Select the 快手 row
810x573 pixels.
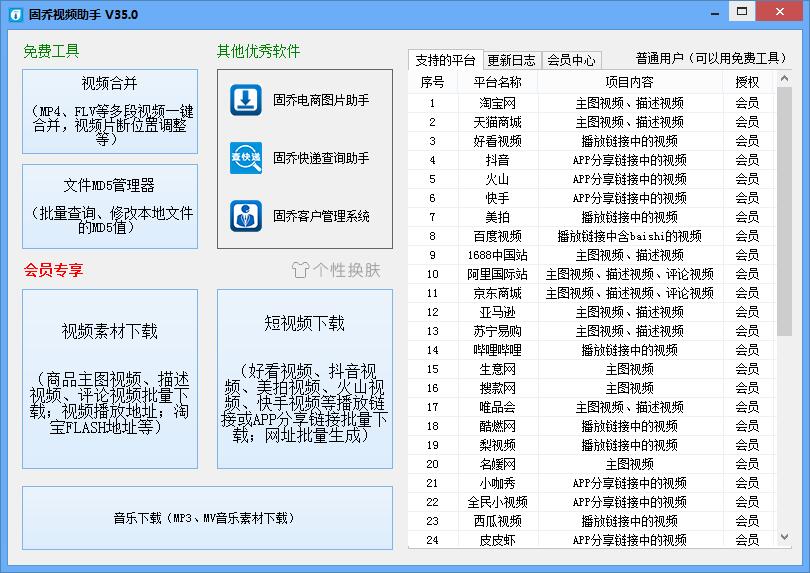(x=592, y=198)
